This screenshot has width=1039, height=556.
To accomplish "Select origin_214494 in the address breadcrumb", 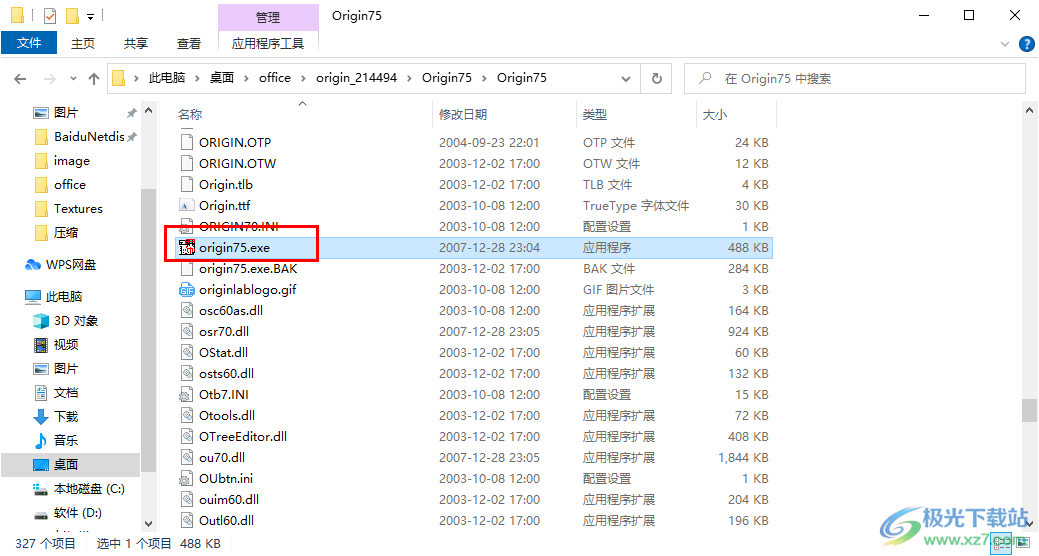I will pos(356,78).
